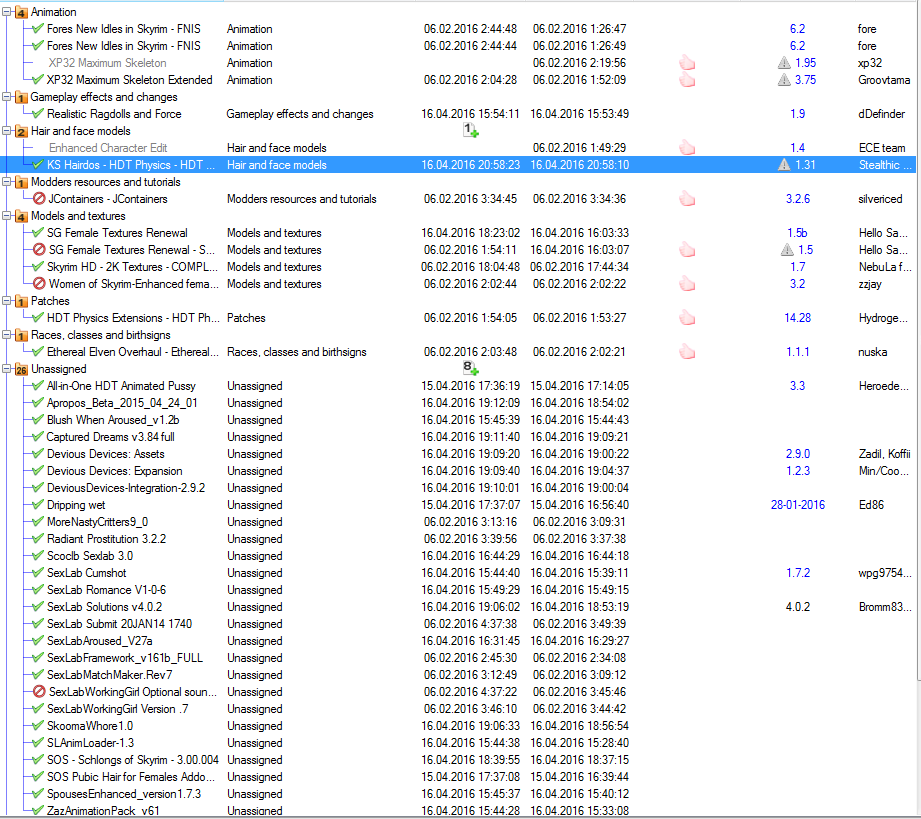
Task: Select mod SpousesEnhanced_version1.7.3
Action: (x=124, y=794)
